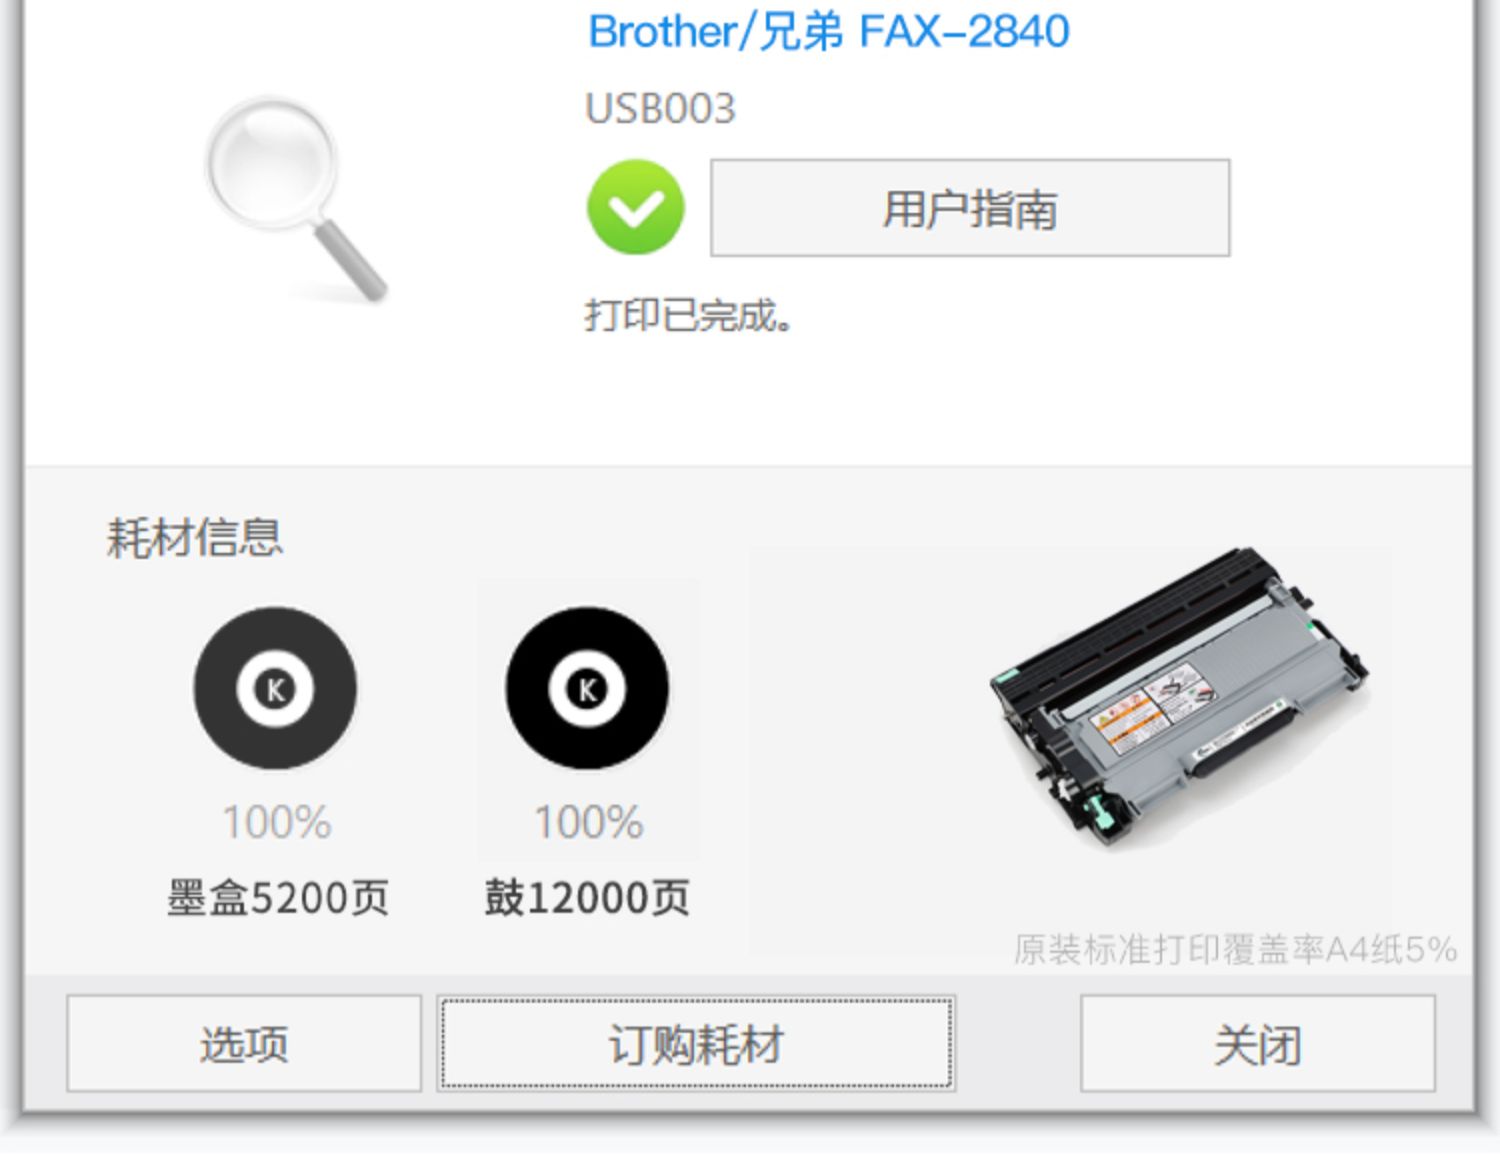Click the white center of drum icon
Viewport: 1500px width, 1154px height.
587,688
